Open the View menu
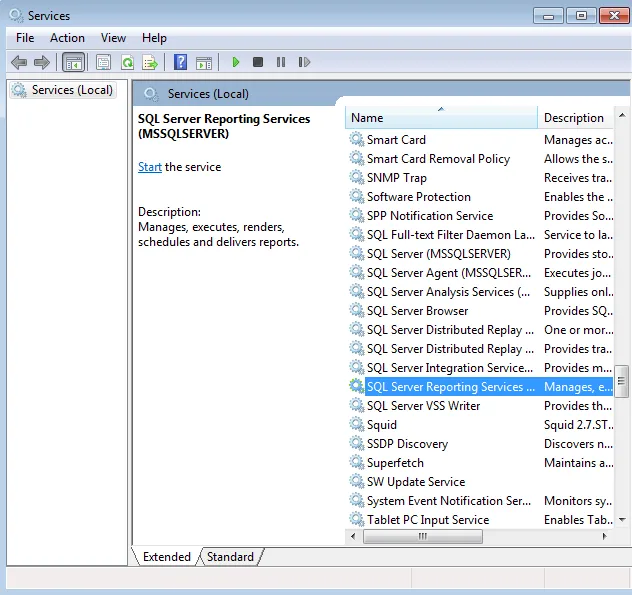The width and height of the screenshot is (632, 595). pos(113,38)
